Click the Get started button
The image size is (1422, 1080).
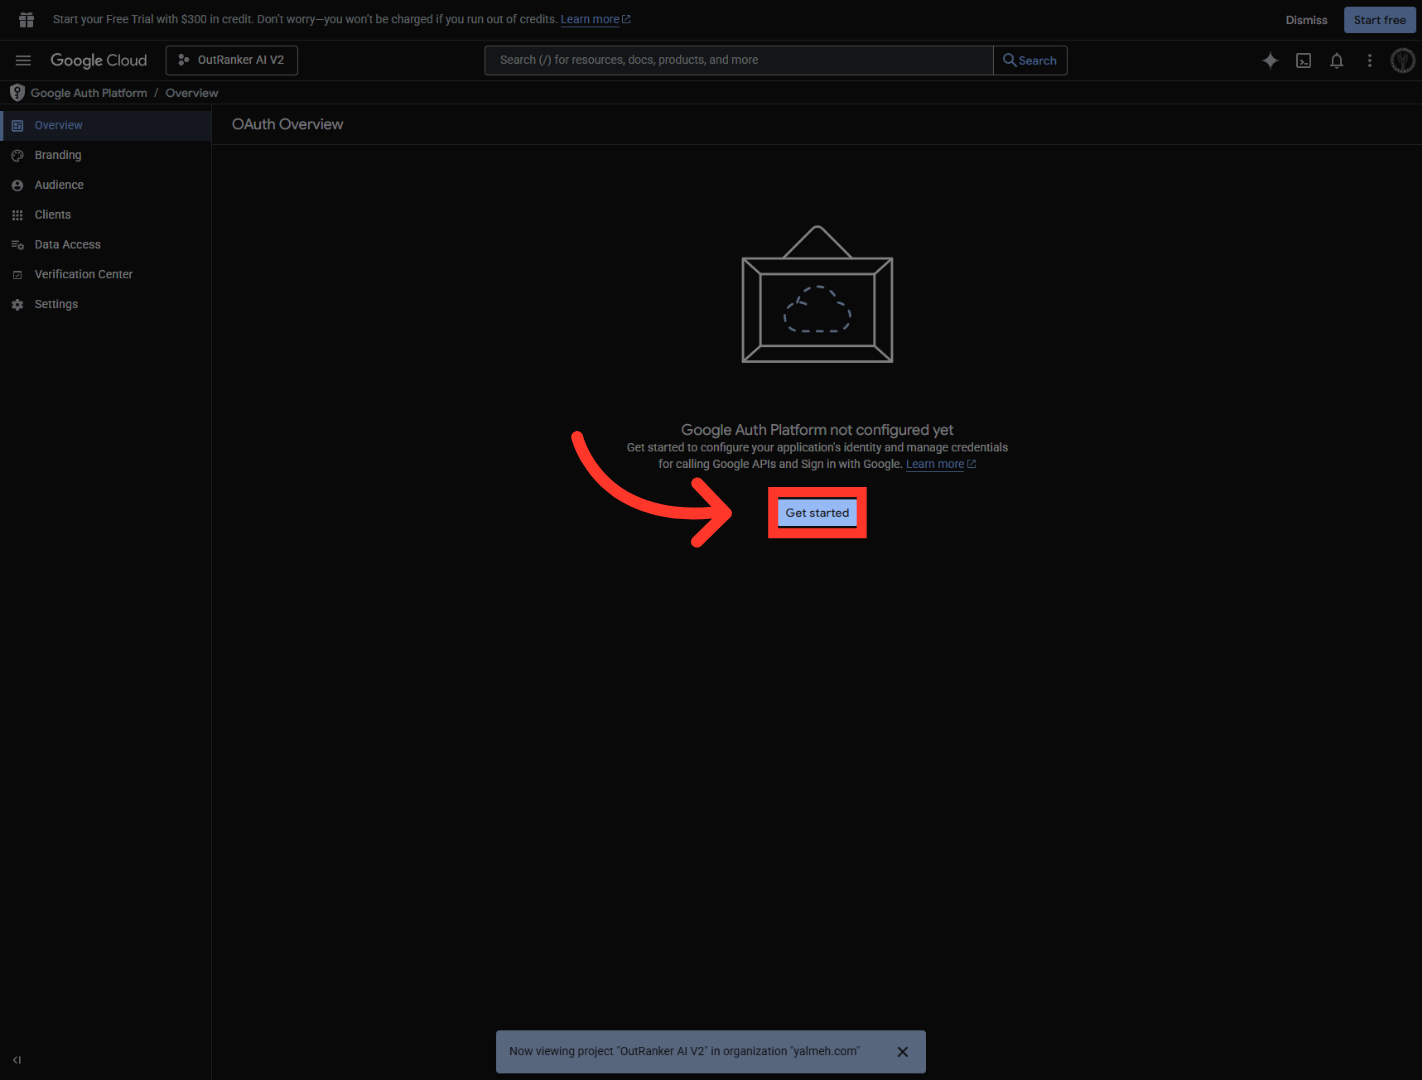817,513
